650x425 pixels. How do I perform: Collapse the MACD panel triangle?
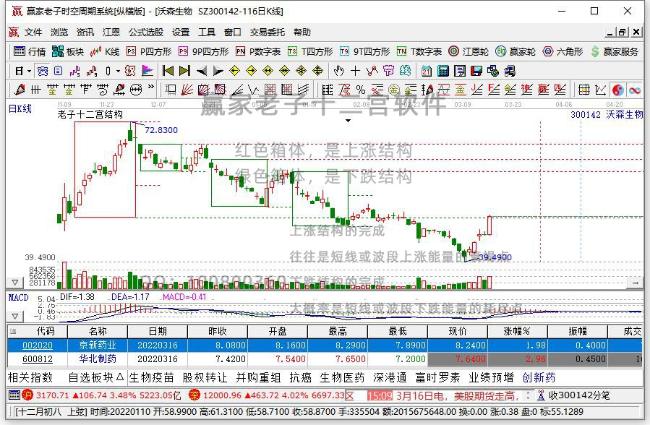(x=15, y=316)
